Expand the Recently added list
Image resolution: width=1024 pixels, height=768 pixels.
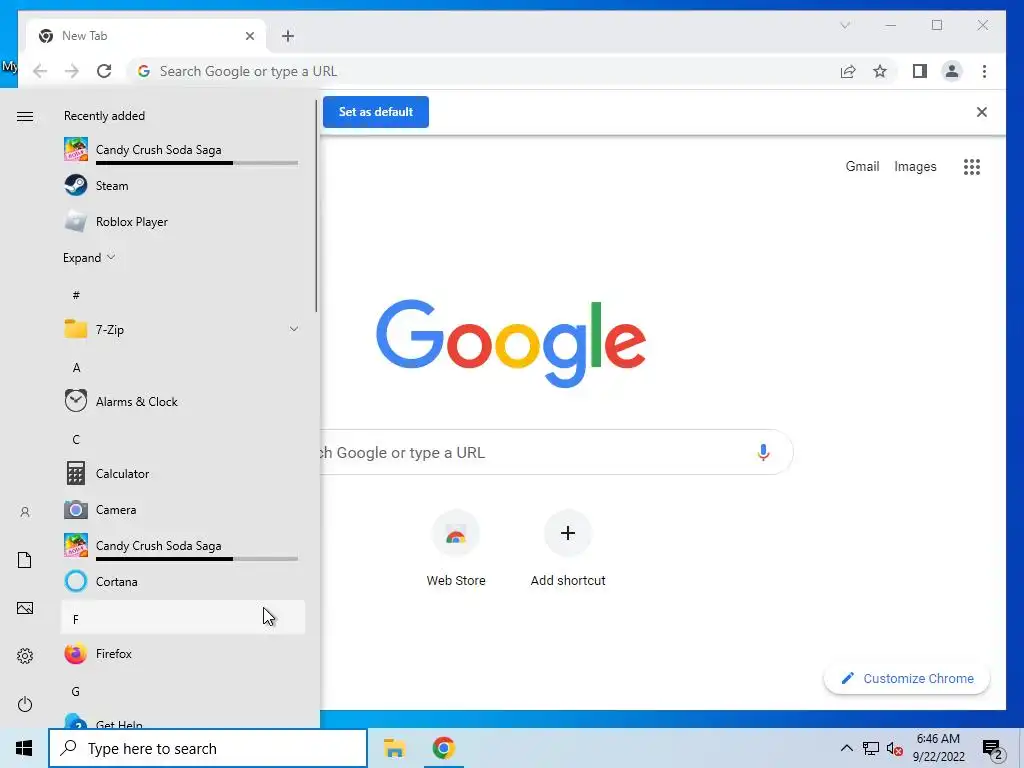(89, 258)
